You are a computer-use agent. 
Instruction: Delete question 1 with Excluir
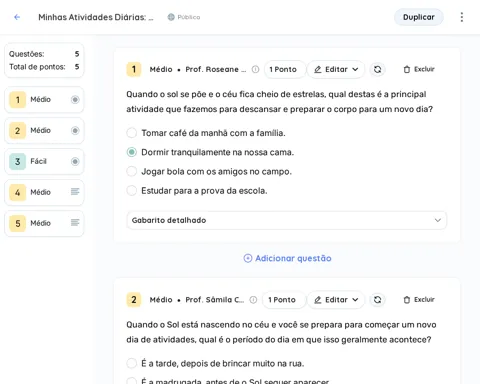(419, 69)
